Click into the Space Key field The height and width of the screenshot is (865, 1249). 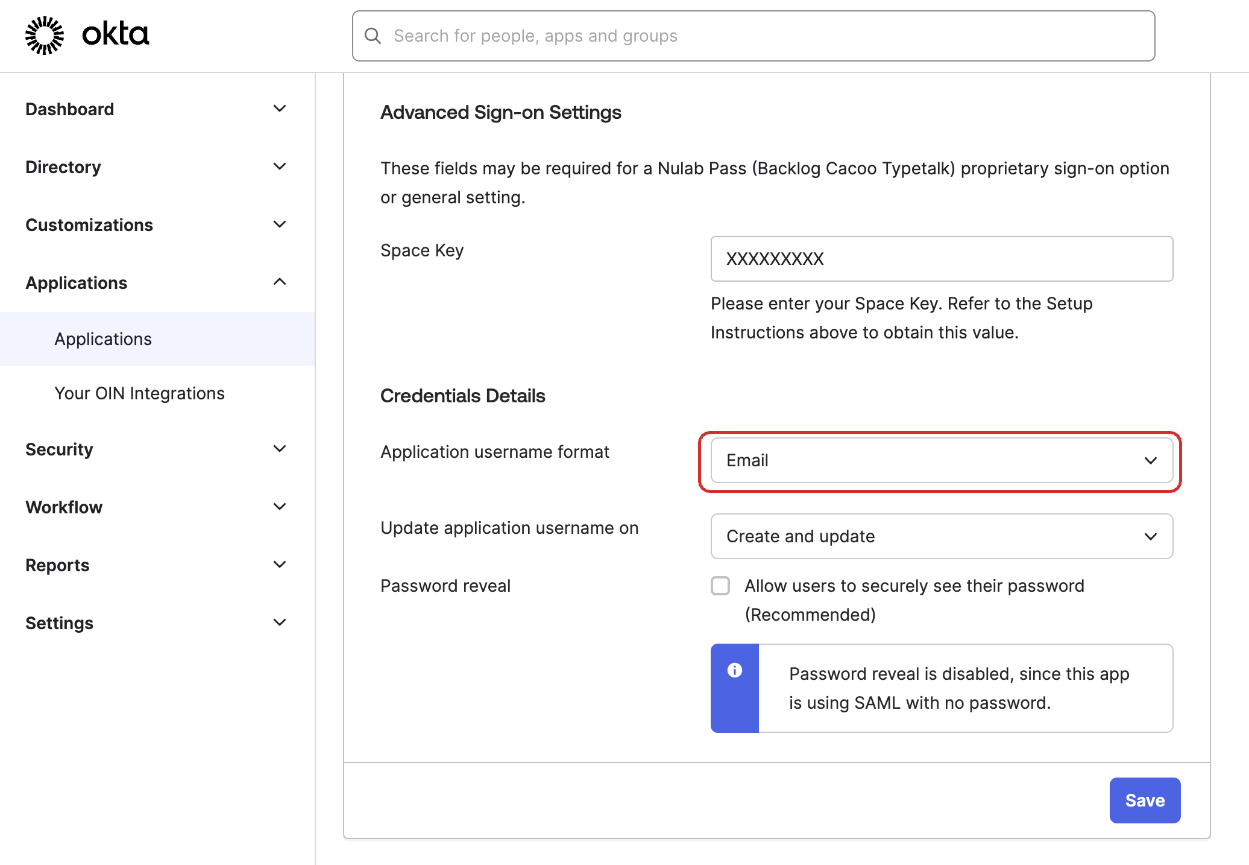(942, 259)
